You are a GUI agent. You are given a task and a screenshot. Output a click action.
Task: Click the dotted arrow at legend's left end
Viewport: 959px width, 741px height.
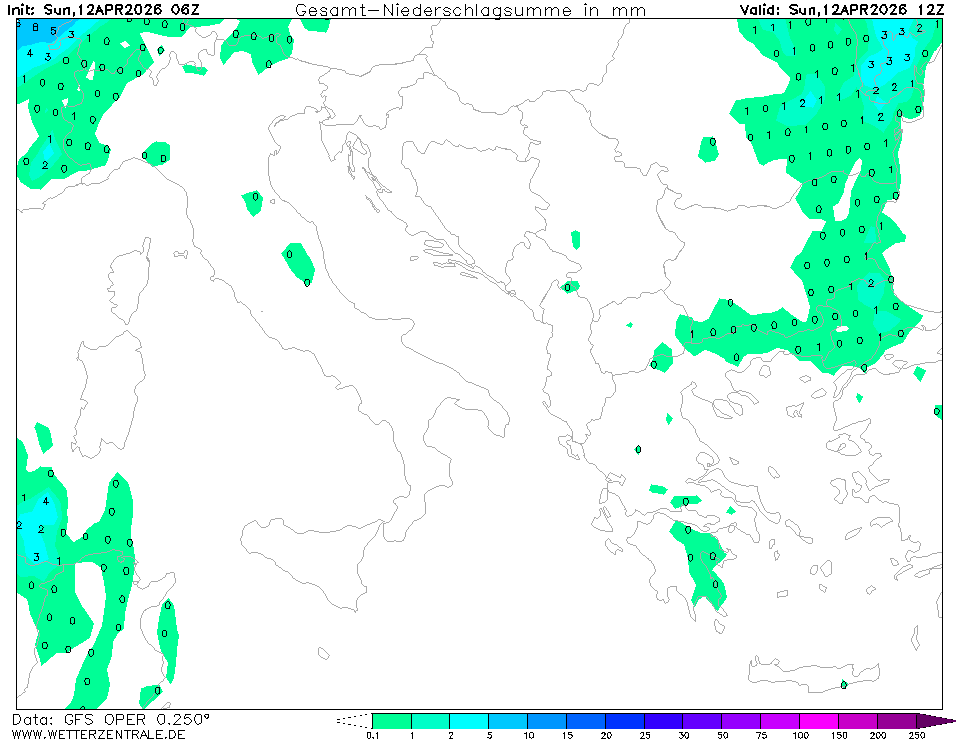point(353,720)
